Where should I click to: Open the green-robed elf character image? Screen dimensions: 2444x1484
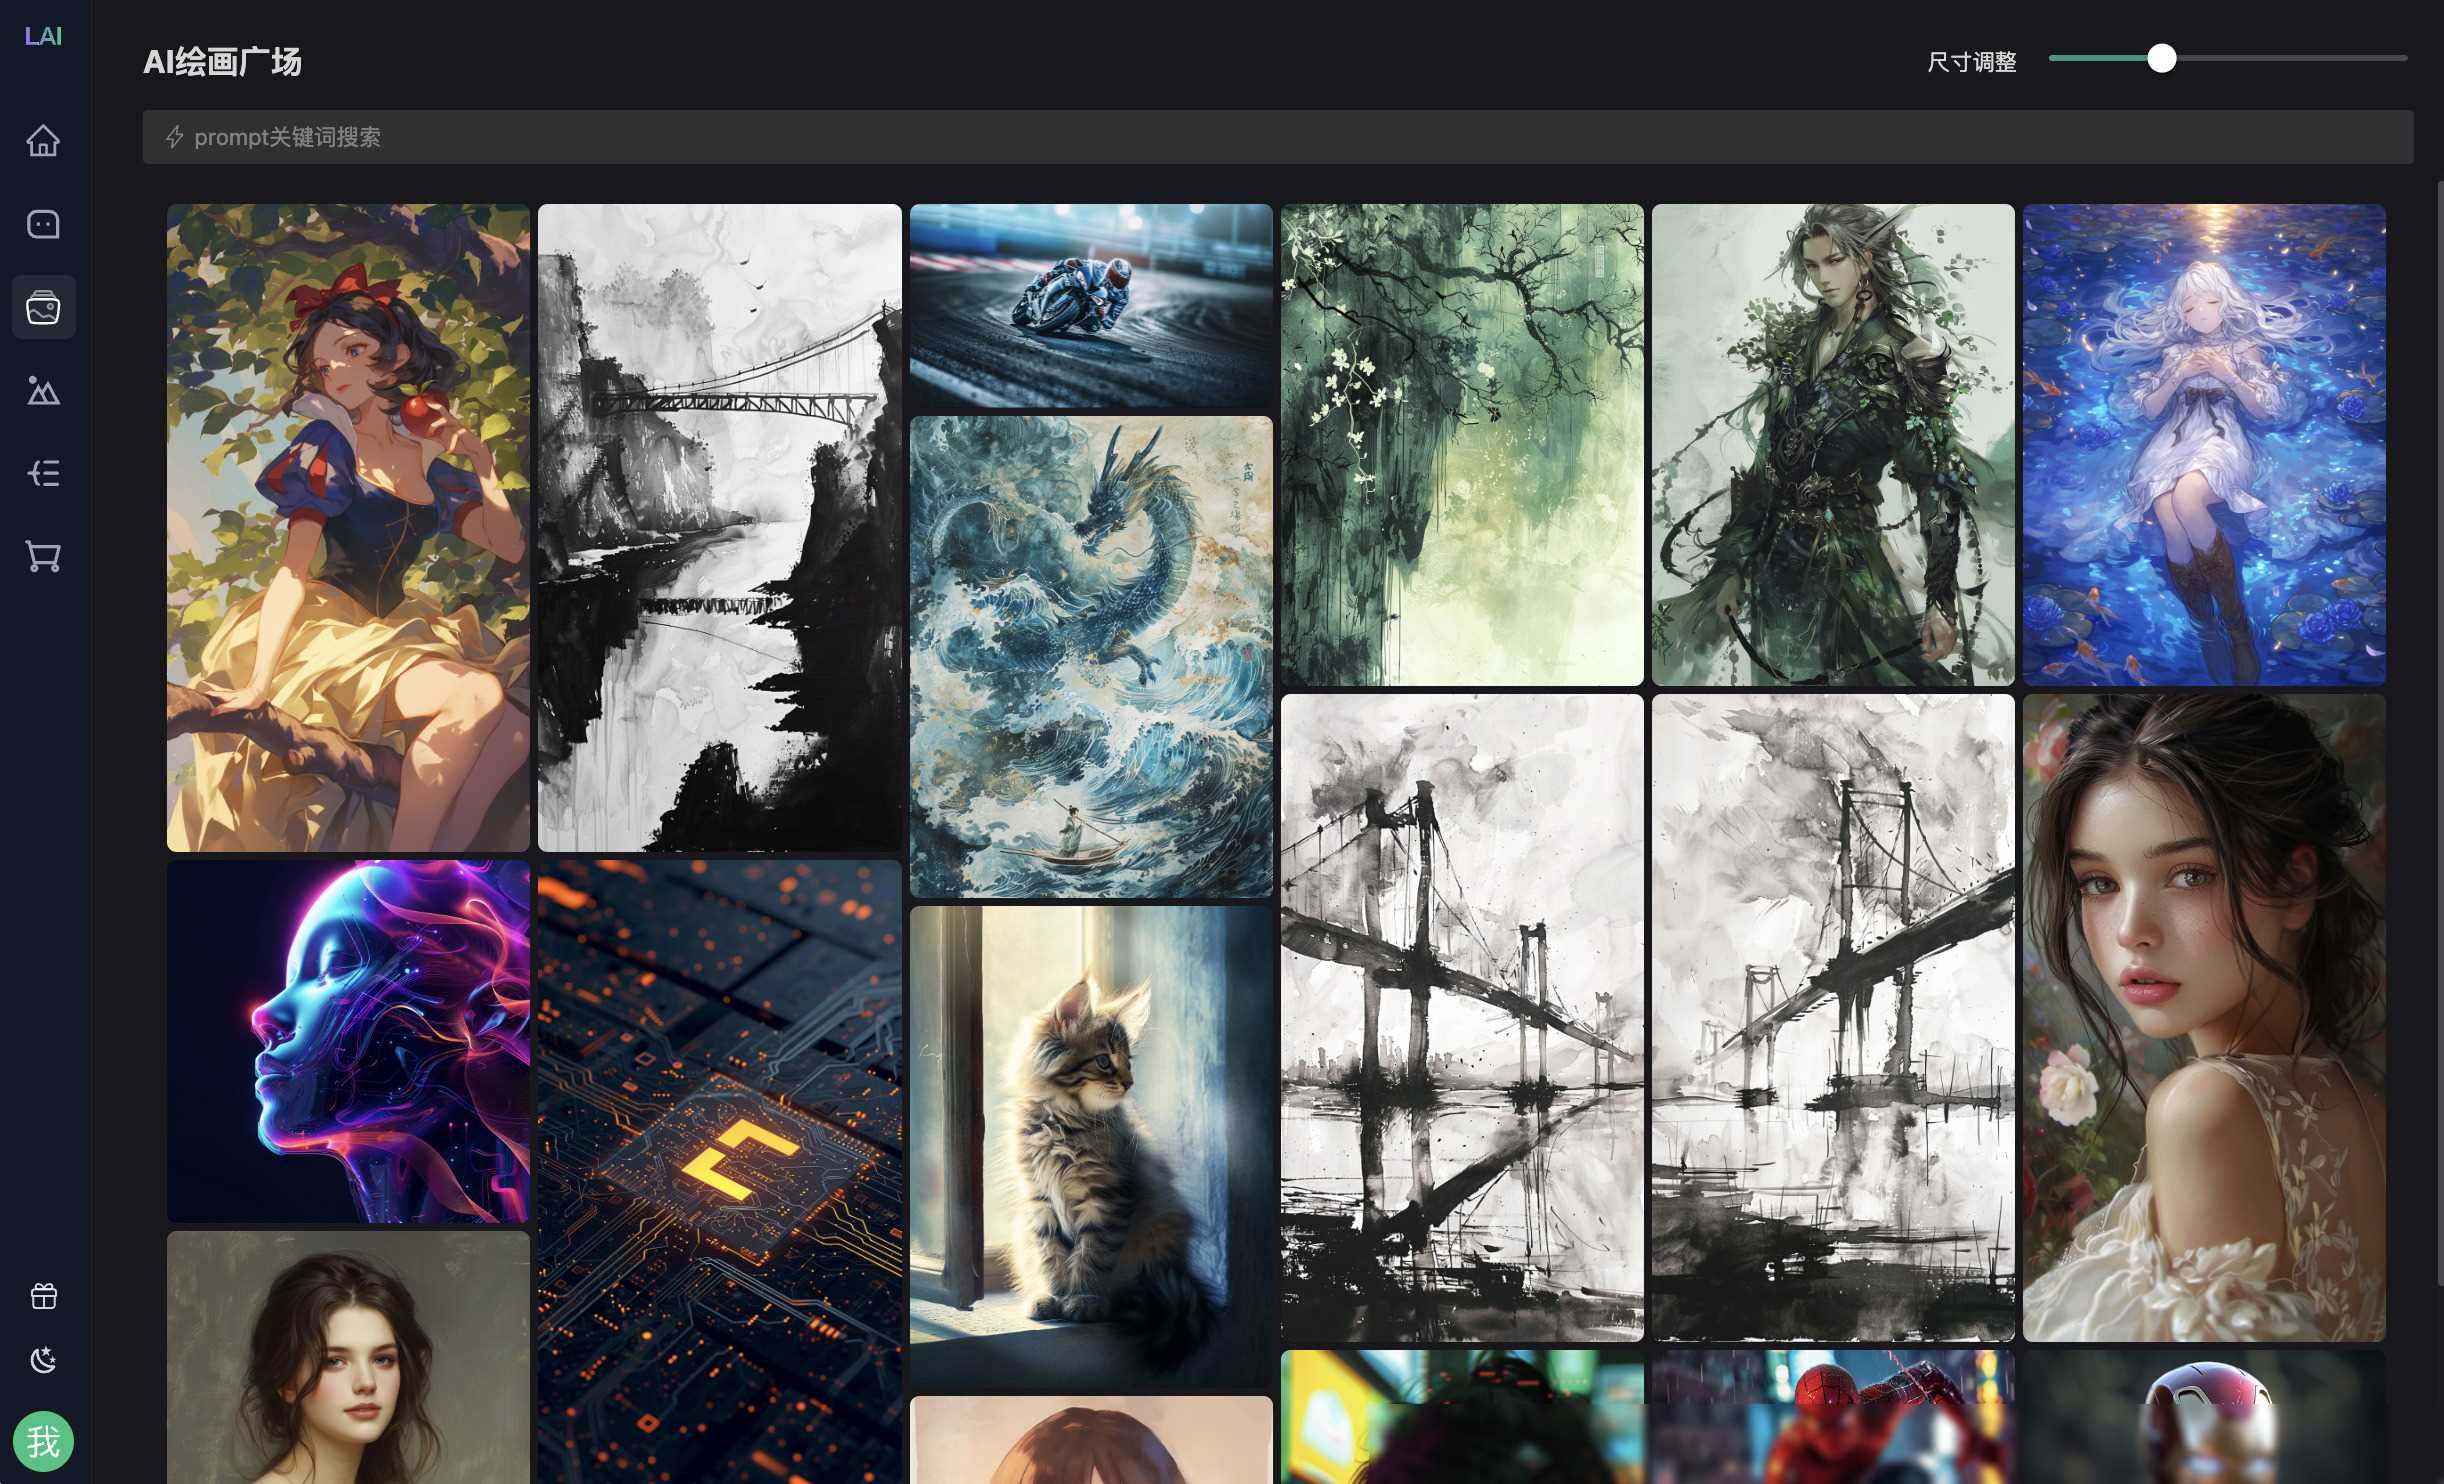coord(1833,445)
